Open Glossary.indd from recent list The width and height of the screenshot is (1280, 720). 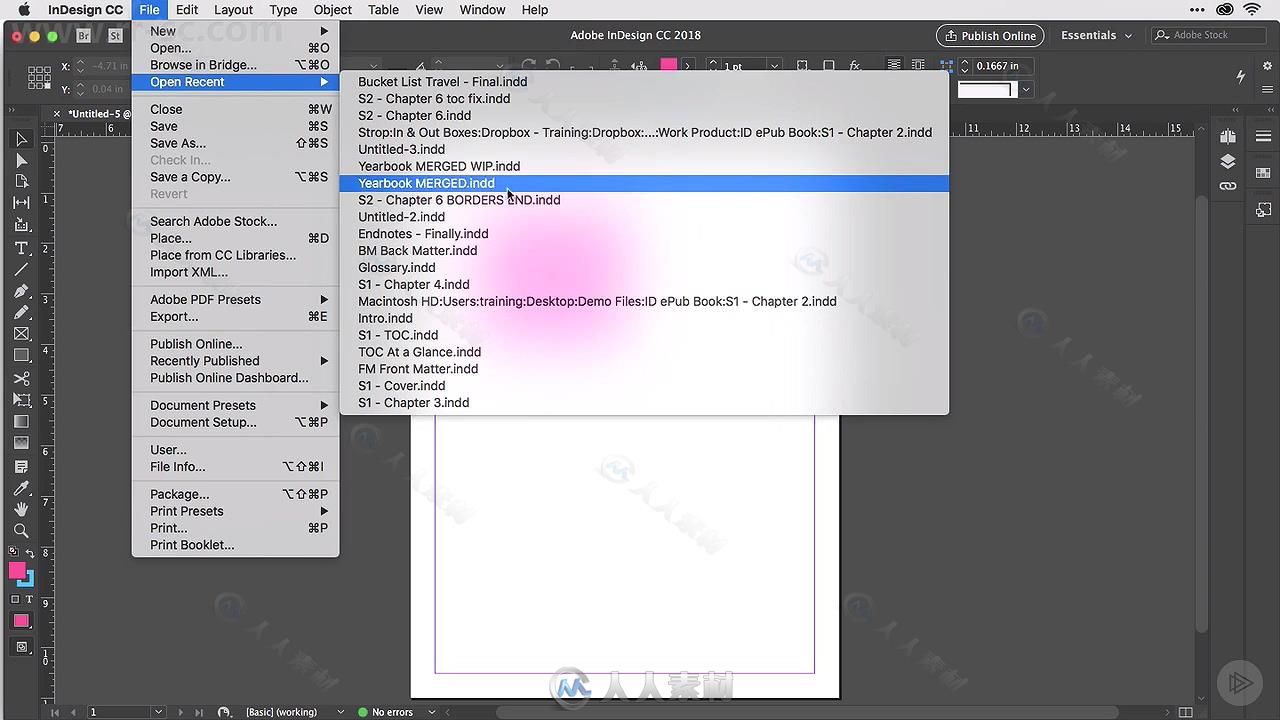(x=644, y=267)
